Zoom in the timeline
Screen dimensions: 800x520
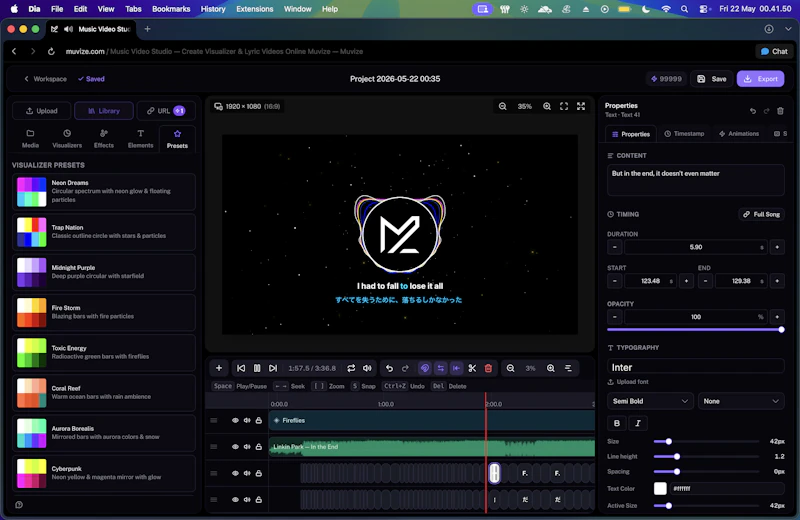pyautogui.click(x=551, y=368)
